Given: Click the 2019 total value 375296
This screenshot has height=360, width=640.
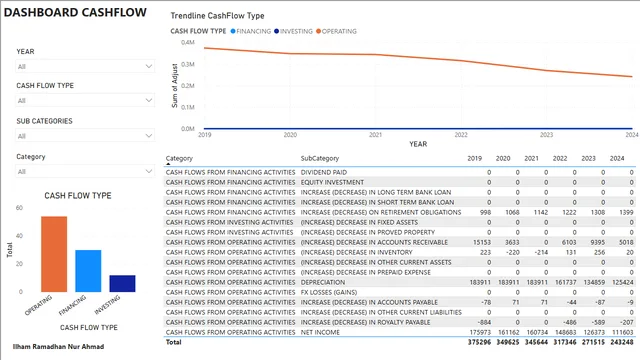Looking at the screenshot, I should [479, 342].
